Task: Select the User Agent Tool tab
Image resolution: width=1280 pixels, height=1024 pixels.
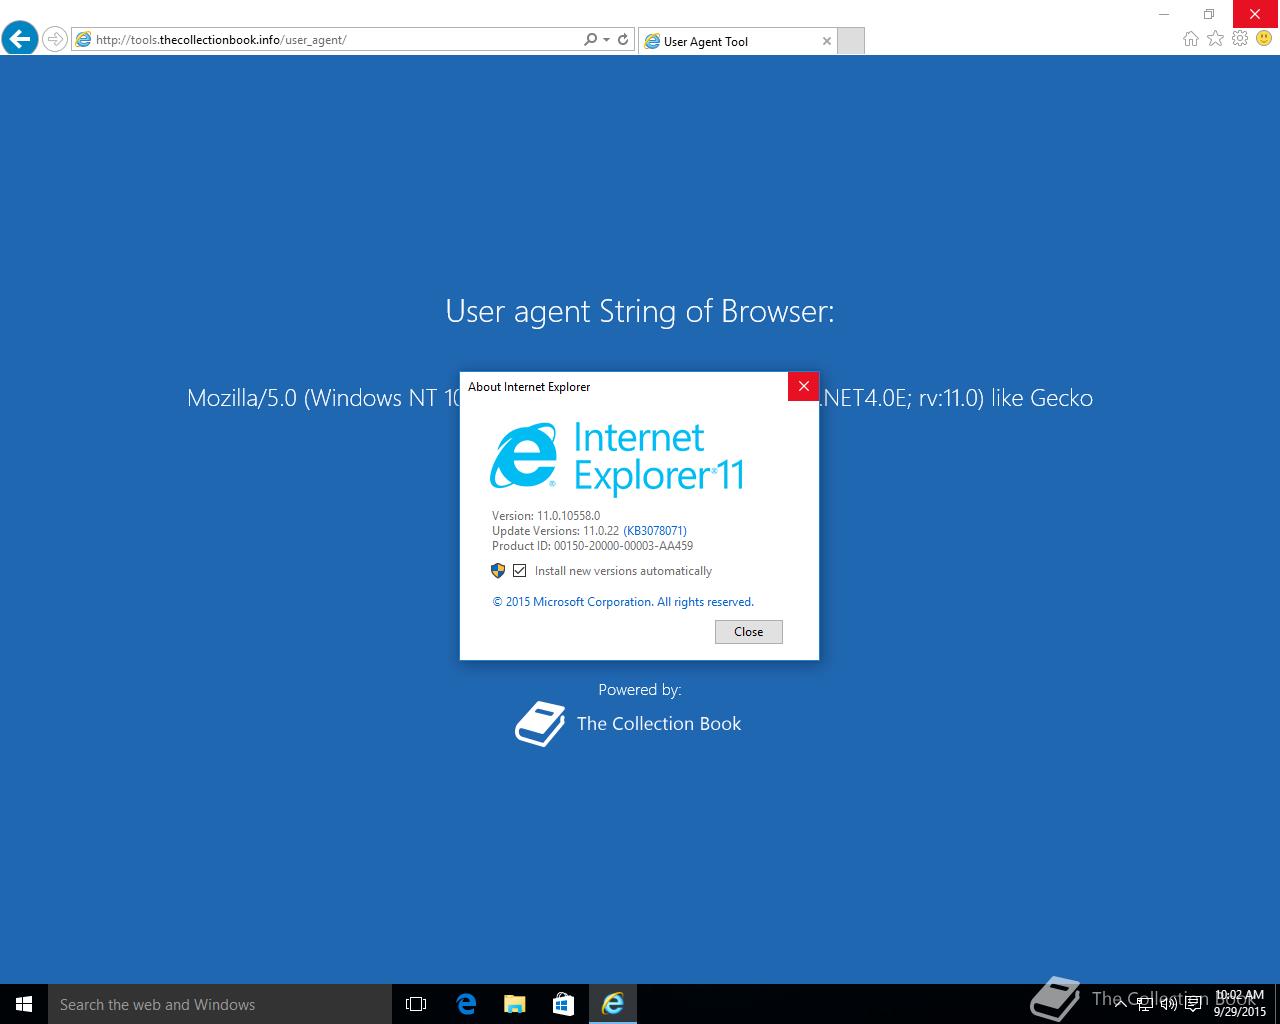Action: (x=737, y=41)
